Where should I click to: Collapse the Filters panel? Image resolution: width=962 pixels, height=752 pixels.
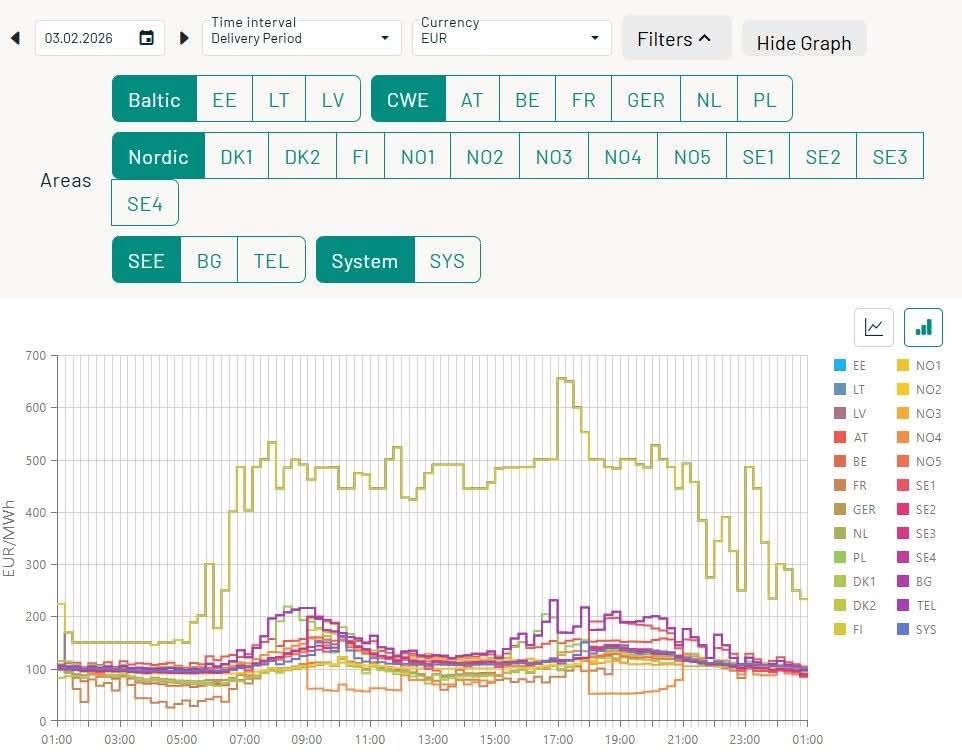pyautogui.click(x=675, y=39)
